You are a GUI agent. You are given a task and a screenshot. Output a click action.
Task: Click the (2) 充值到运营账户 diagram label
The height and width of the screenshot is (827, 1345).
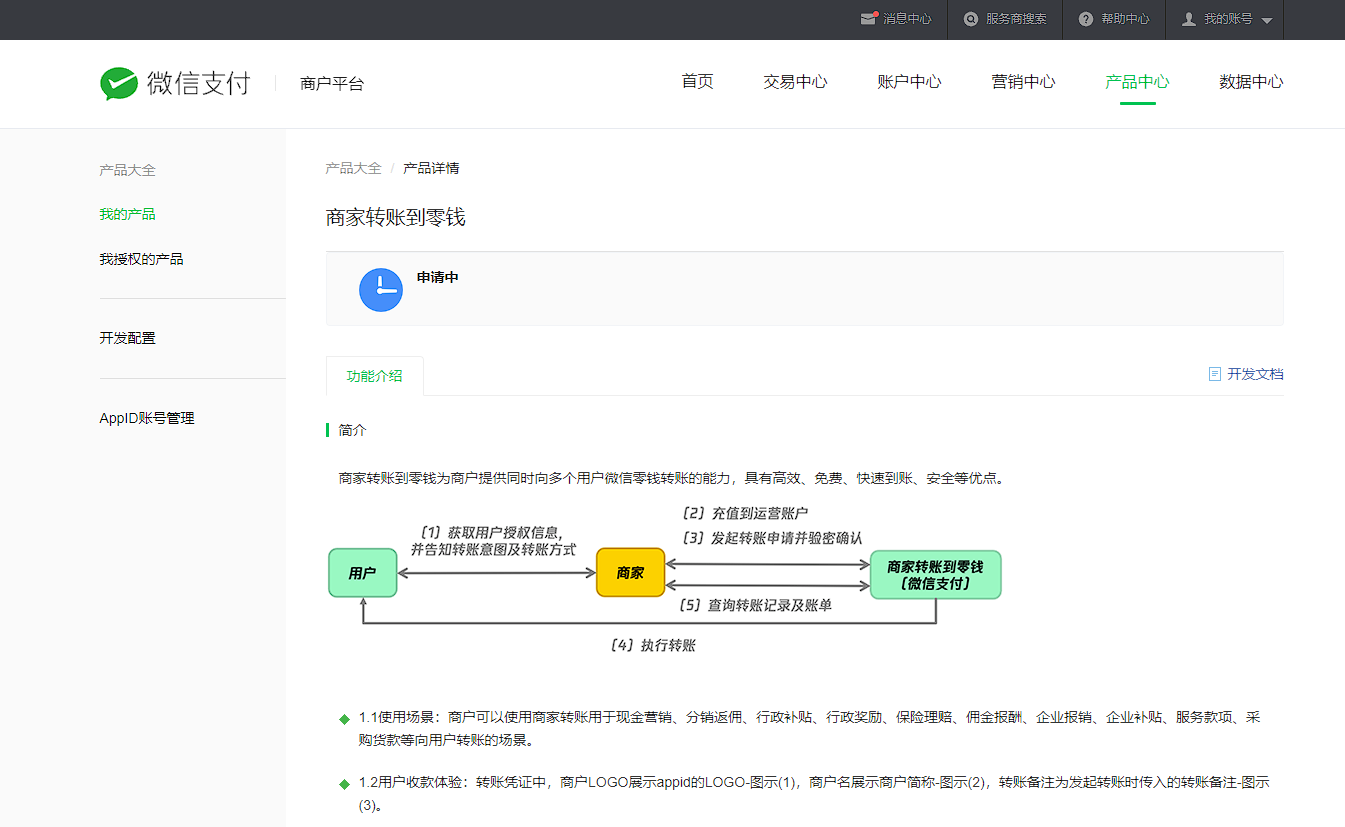(x=744, y=513)
